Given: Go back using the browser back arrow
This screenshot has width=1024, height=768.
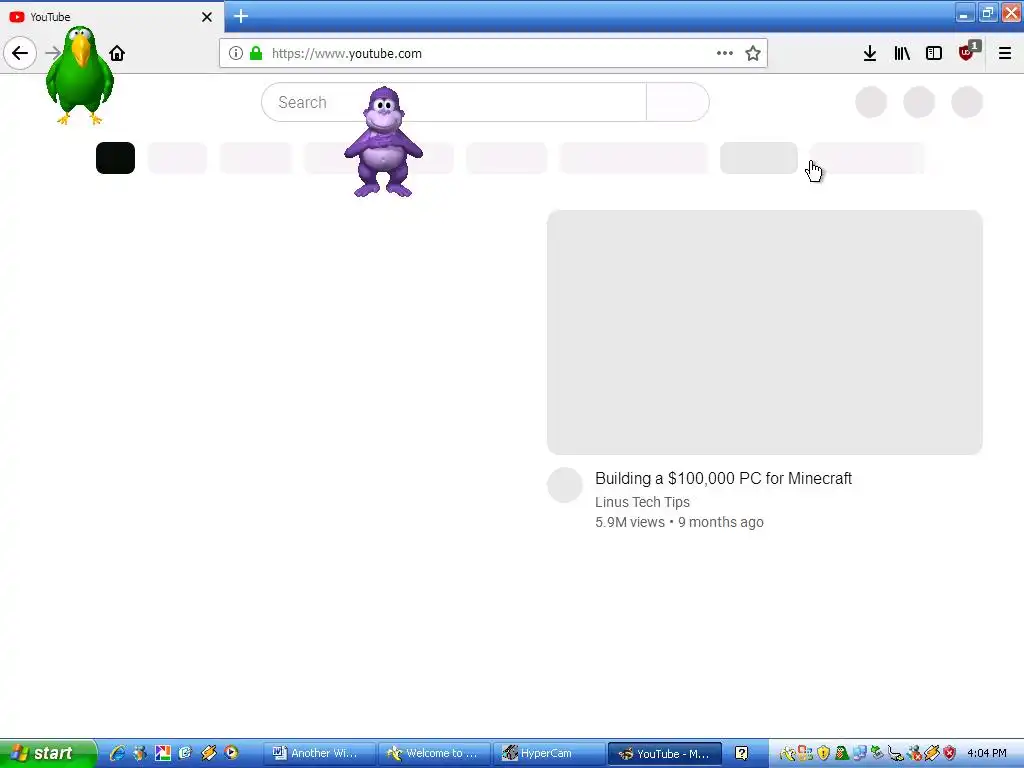Looking at the screenshot, I should [x=20, y=53].
